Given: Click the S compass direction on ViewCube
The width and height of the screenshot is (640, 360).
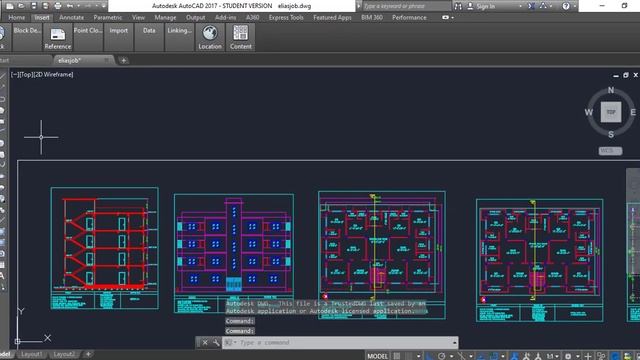Looking at the screenshot, I should (x=611, y=134).
